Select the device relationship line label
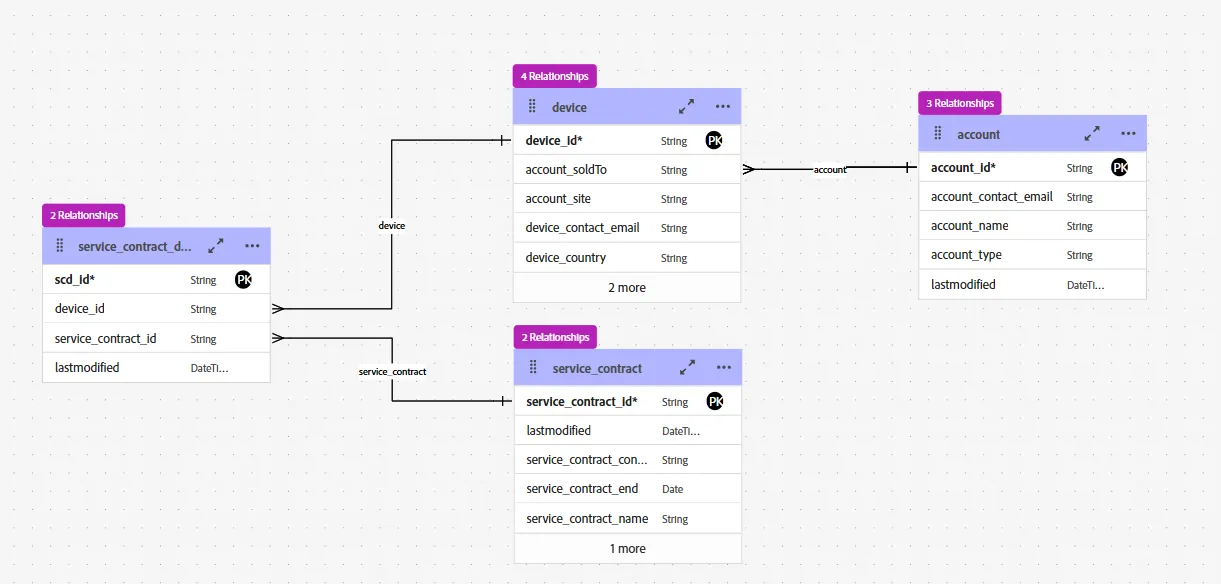The height and width of the screenshot is (584, 1221). 392,226
